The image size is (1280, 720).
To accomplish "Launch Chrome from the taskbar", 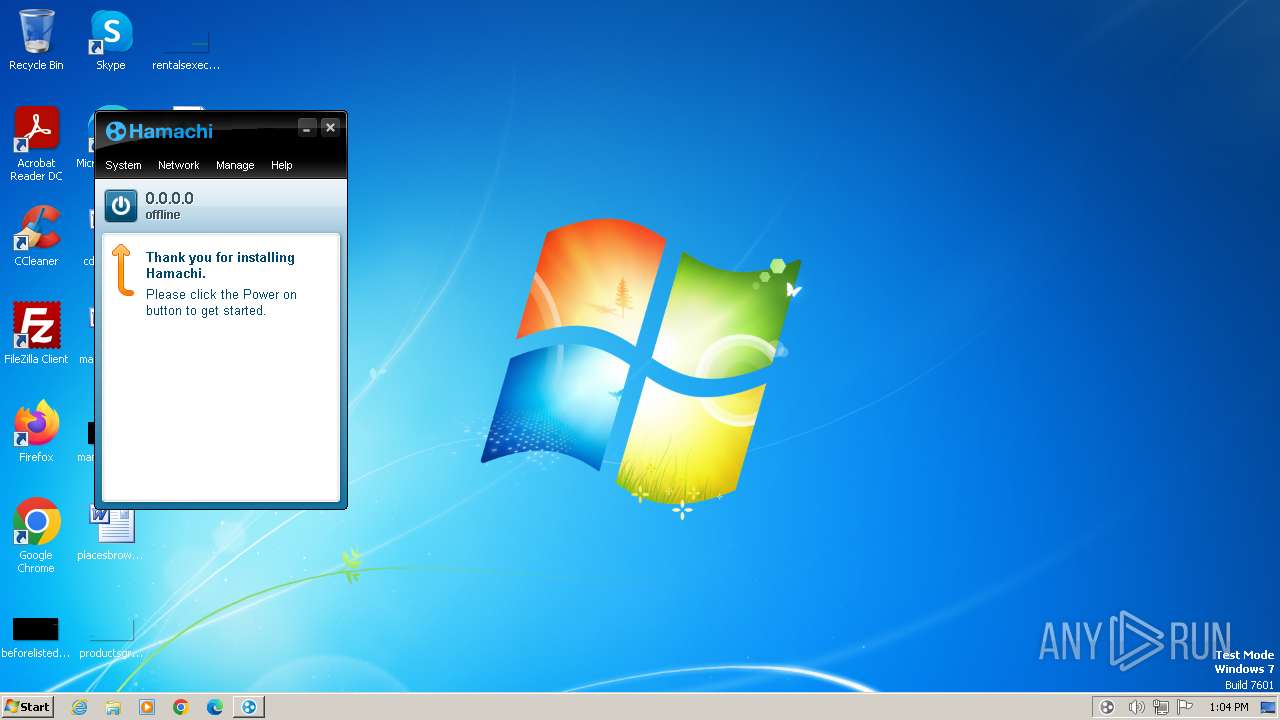I will pos(181,707).
